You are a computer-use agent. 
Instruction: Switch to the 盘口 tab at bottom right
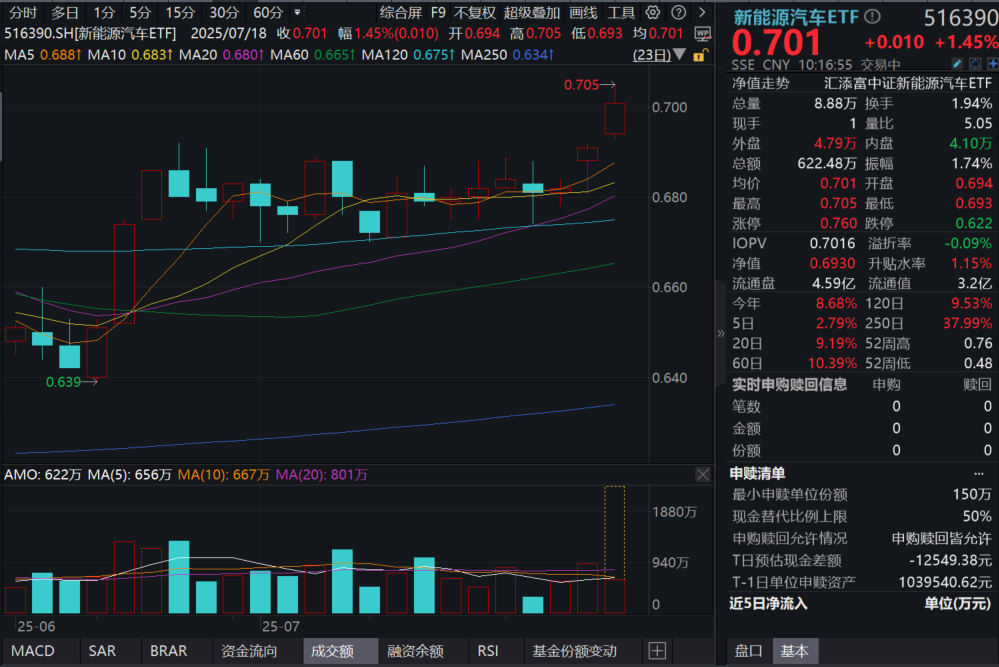coord(748,651)
